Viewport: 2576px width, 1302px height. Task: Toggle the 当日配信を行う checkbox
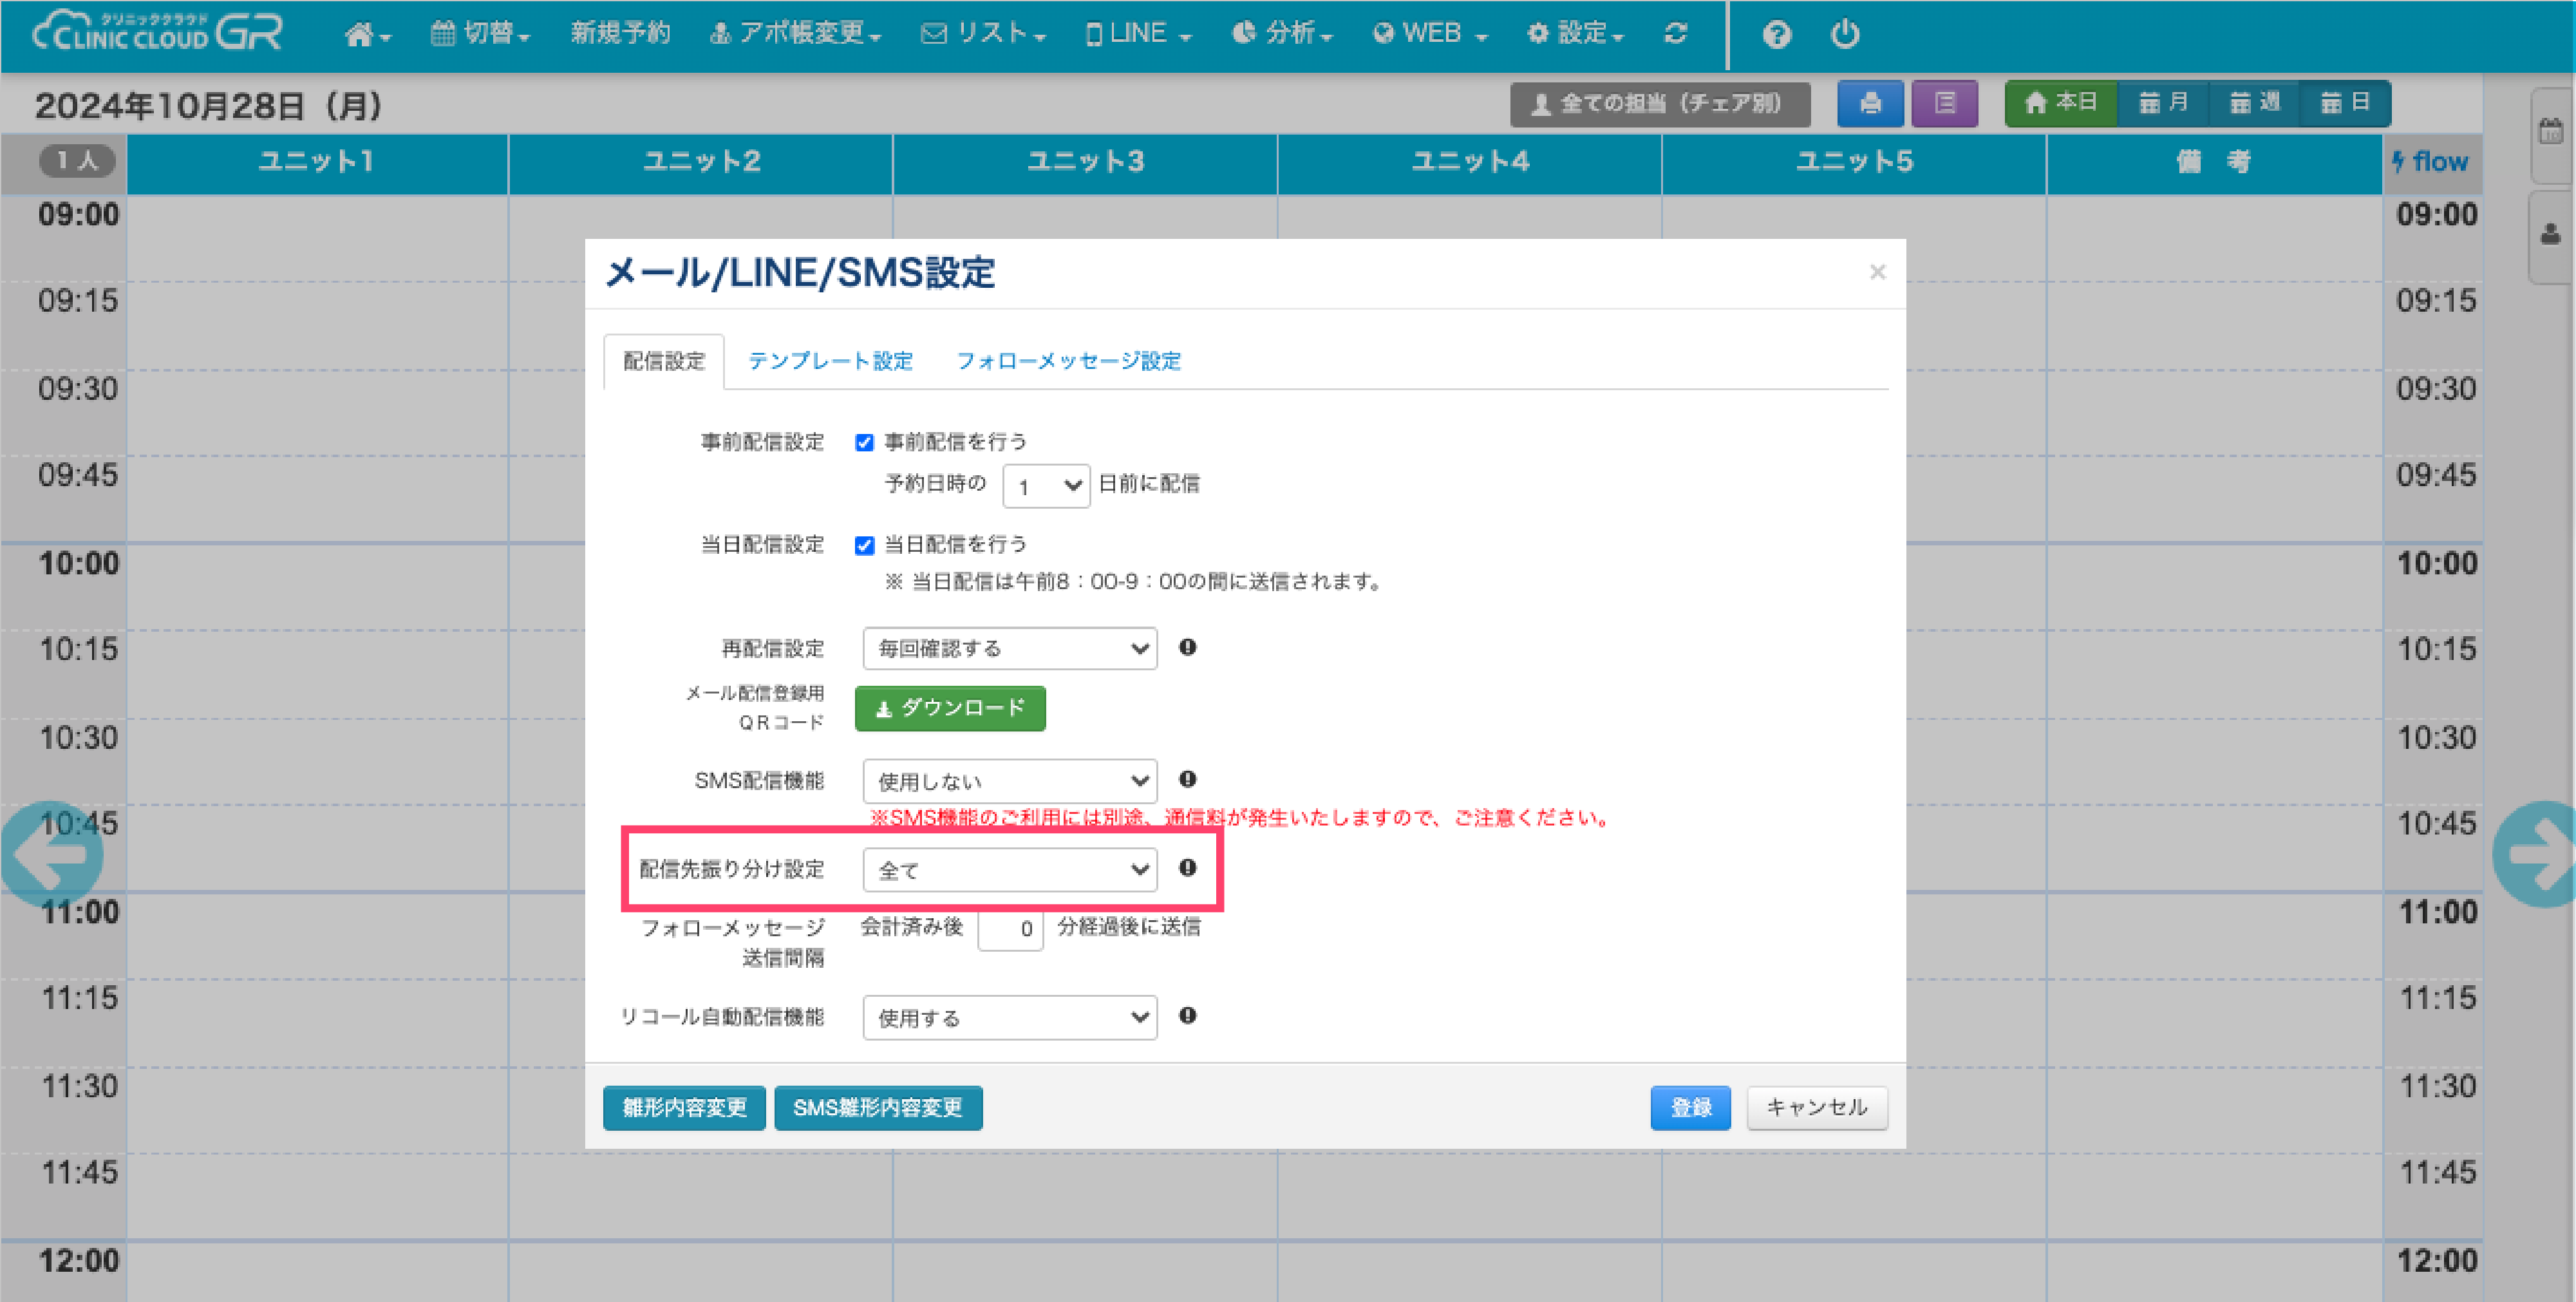(865, 545)
